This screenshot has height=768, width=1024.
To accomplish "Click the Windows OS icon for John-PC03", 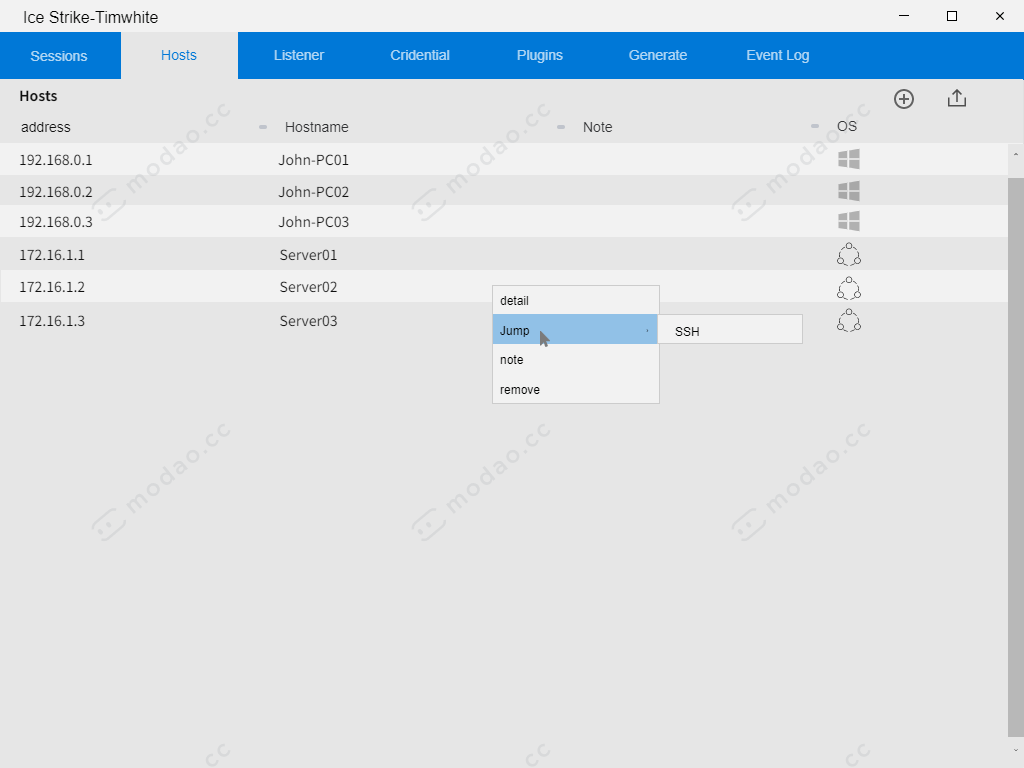I will point(848,221).
